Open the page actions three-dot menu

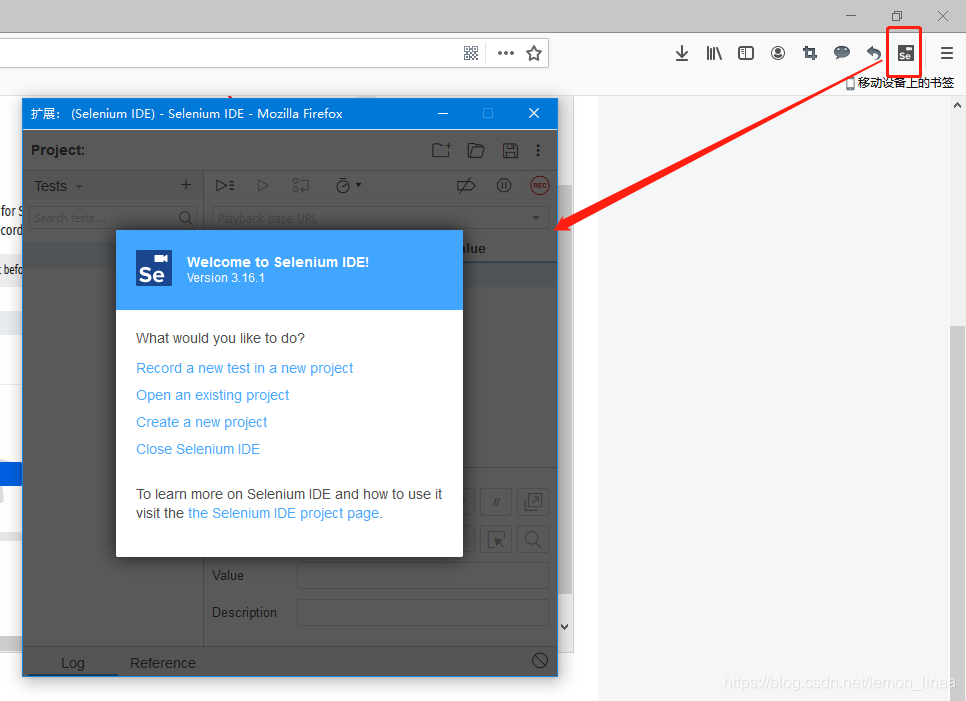[x=506, y=53]
